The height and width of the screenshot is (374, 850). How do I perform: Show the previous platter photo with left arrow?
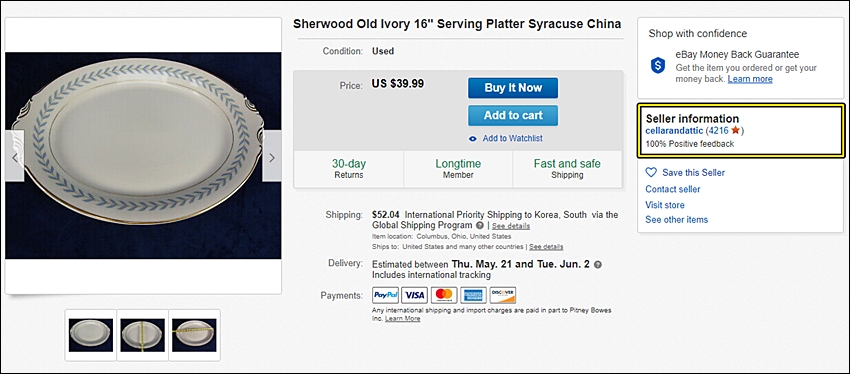[x=15, y=158]
